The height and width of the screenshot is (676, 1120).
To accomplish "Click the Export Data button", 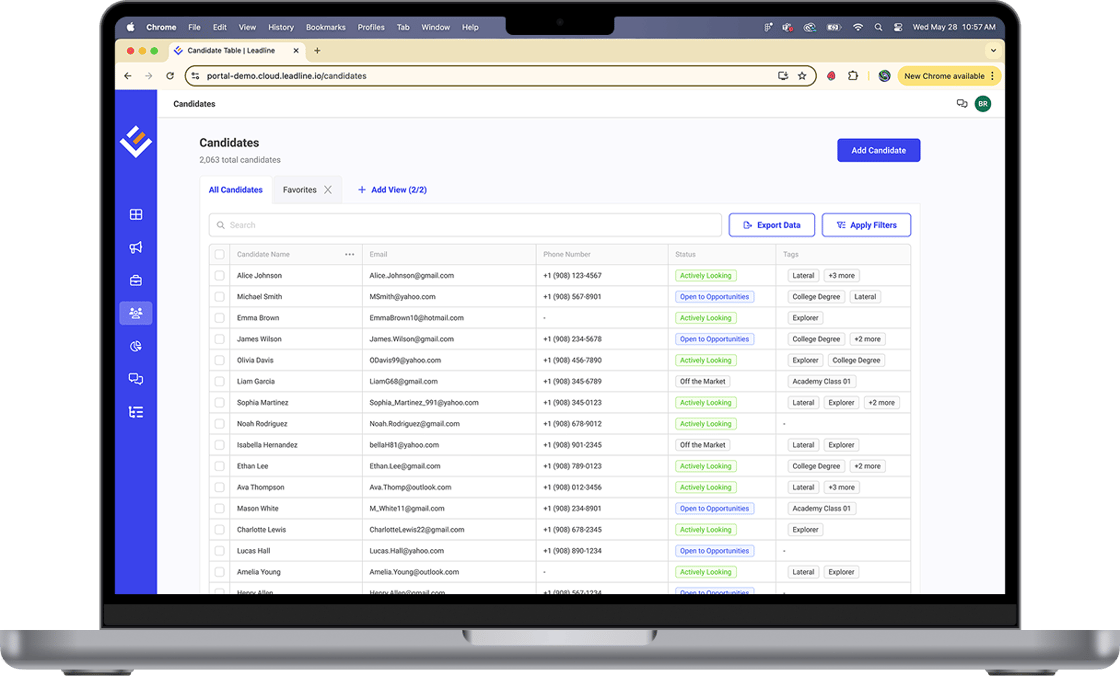I will pos(771,224).
